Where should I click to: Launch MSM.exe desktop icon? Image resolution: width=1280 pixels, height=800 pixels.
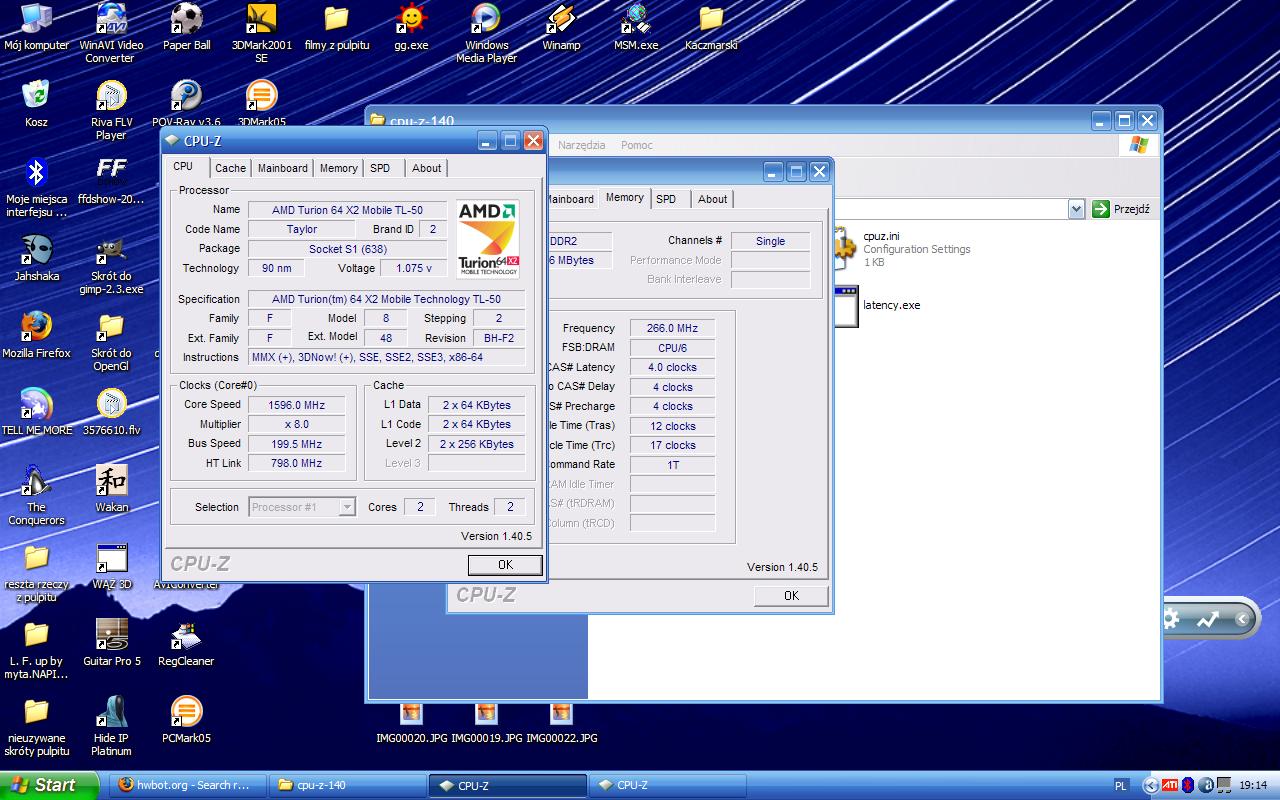click(x=636, y=27)
